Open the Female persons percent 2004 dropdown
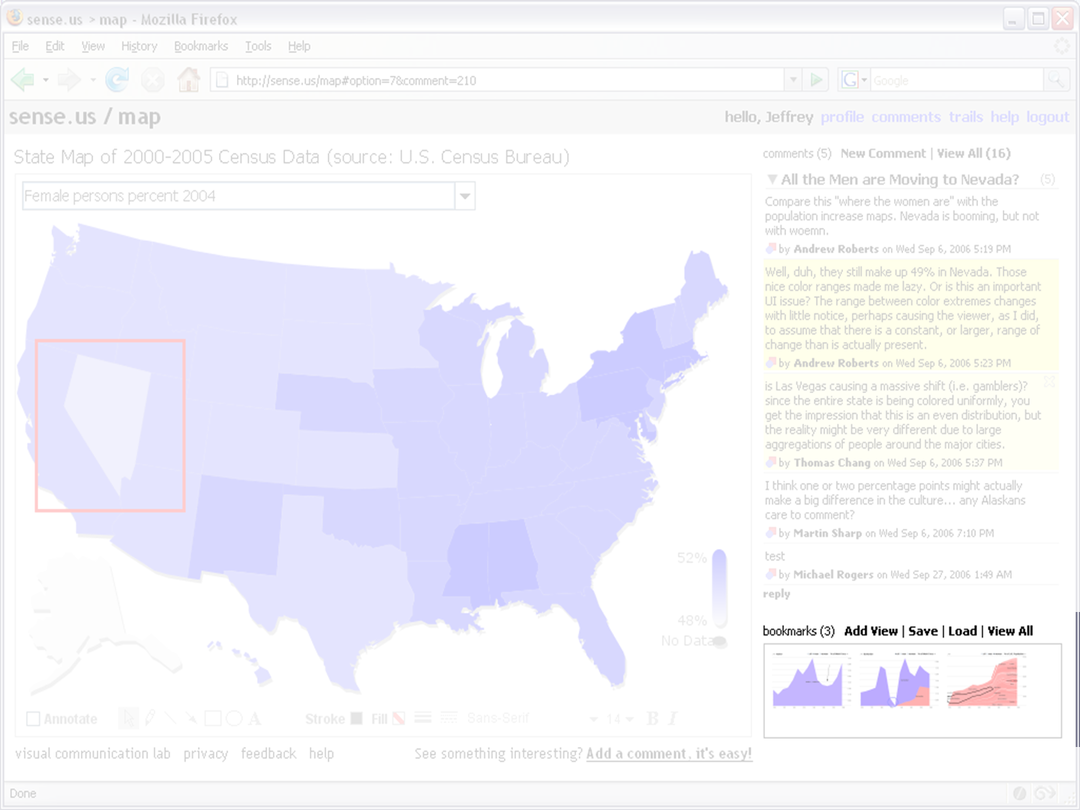 click(x=464, y=196)
